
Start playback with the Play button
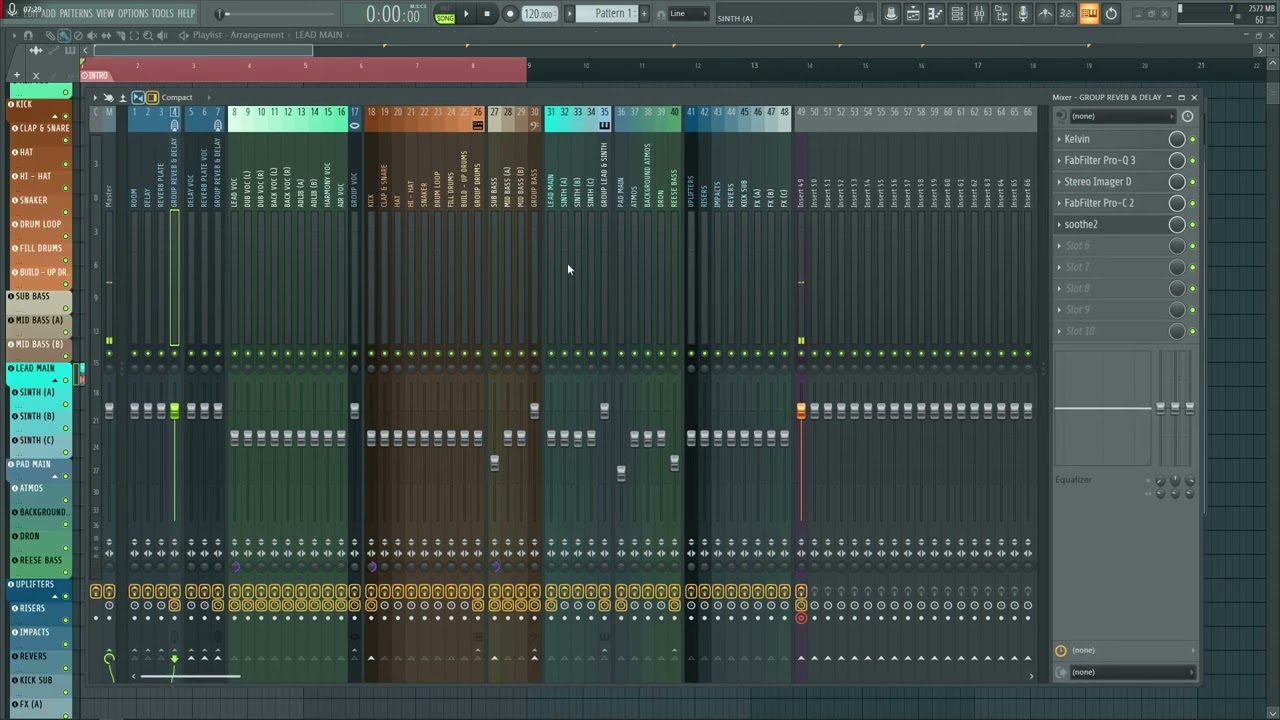466,14
